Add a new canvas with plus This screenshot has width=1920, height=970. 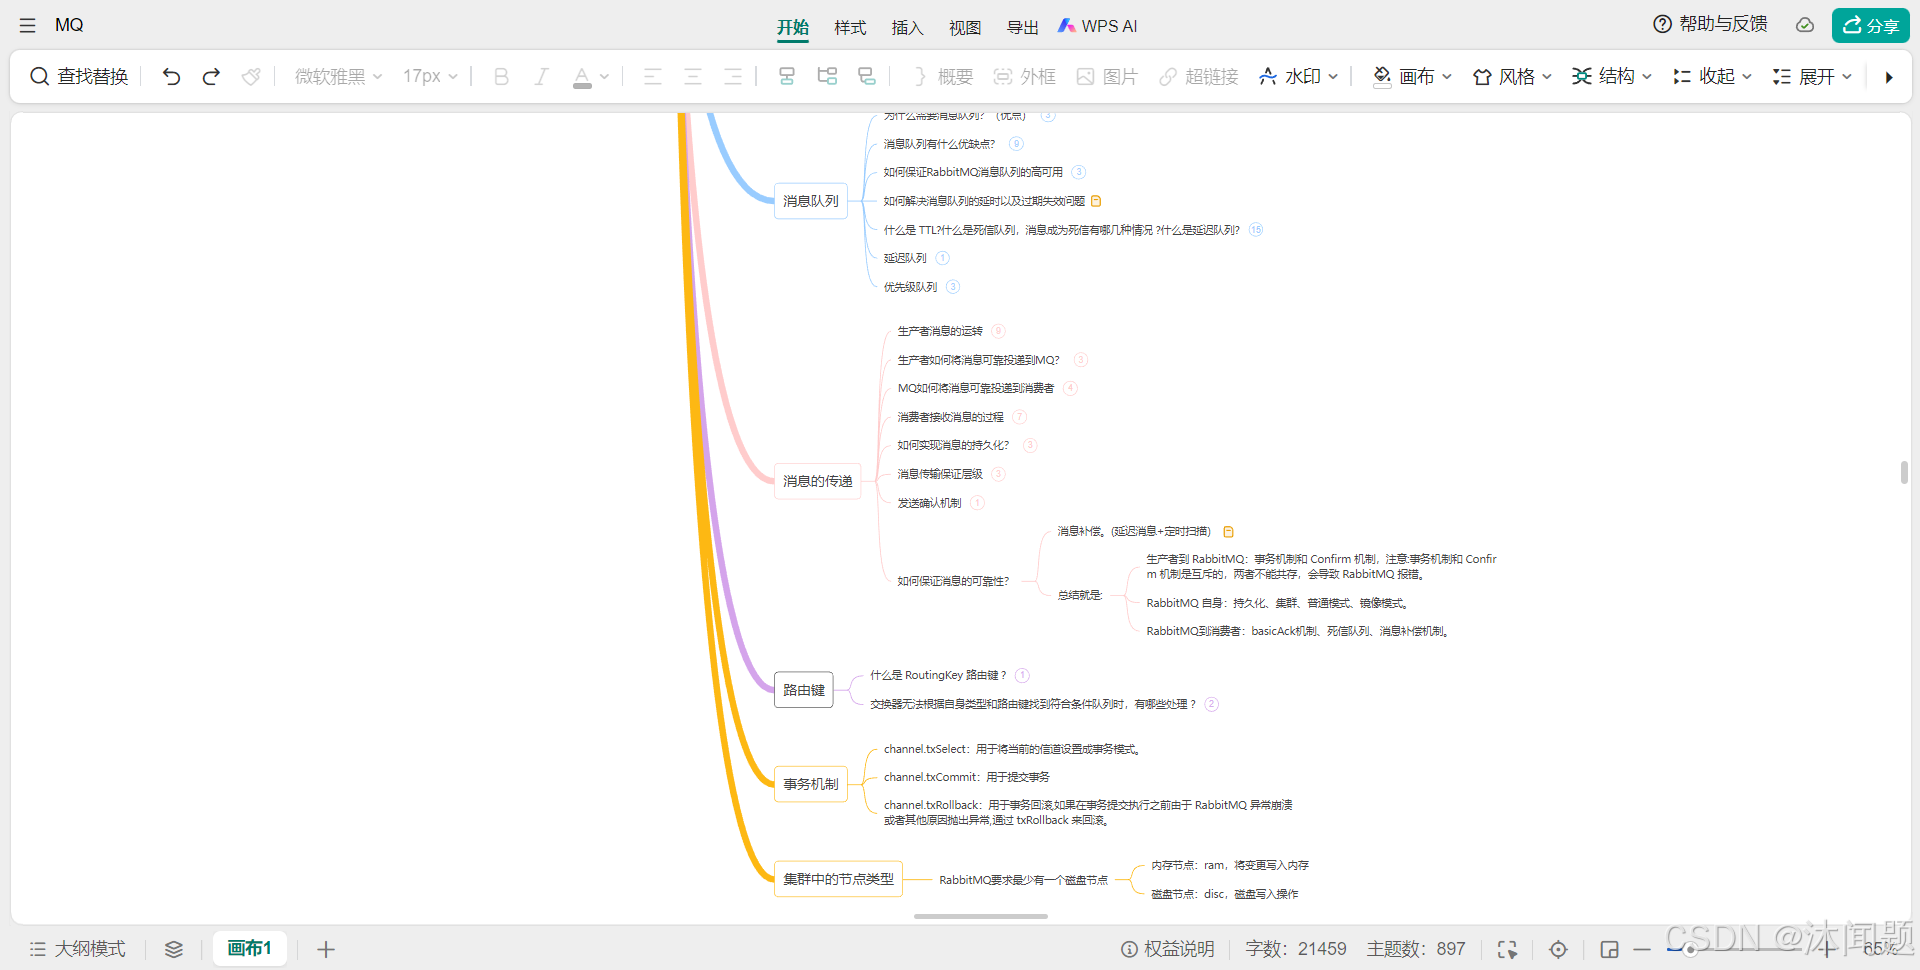coord(326,949)
